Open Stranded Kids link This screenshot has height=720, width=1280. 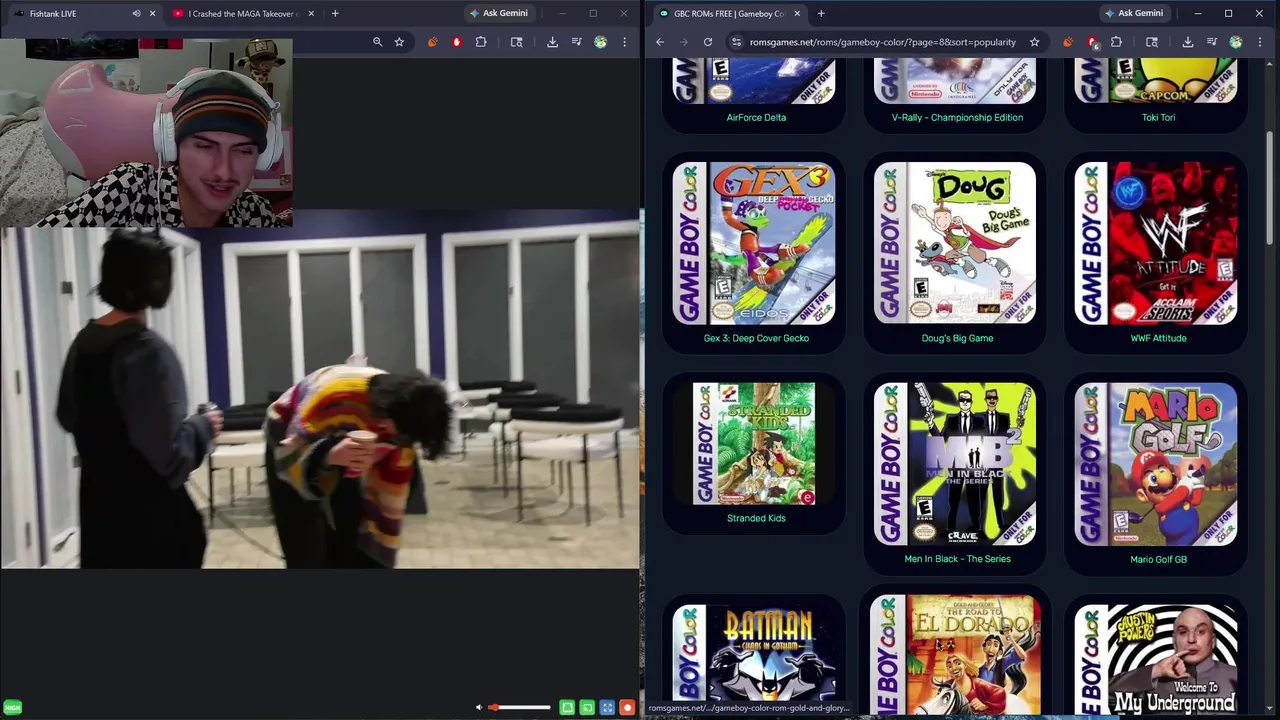756,518
